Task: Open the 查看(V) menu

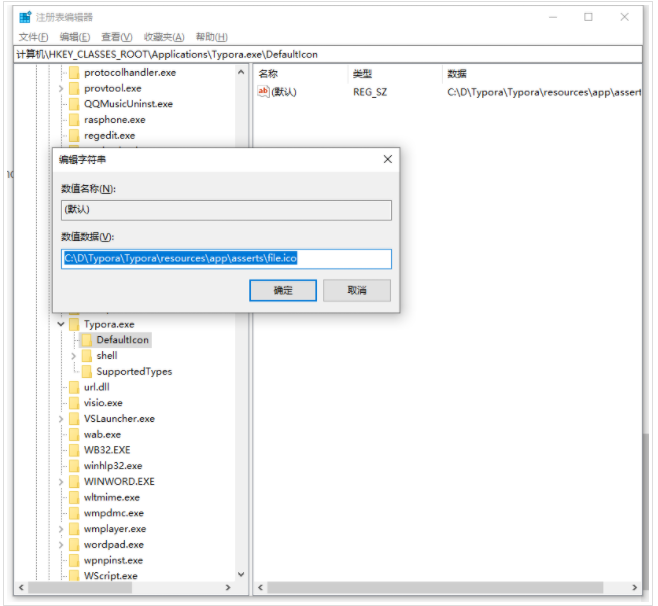Action: pos(117,37)
